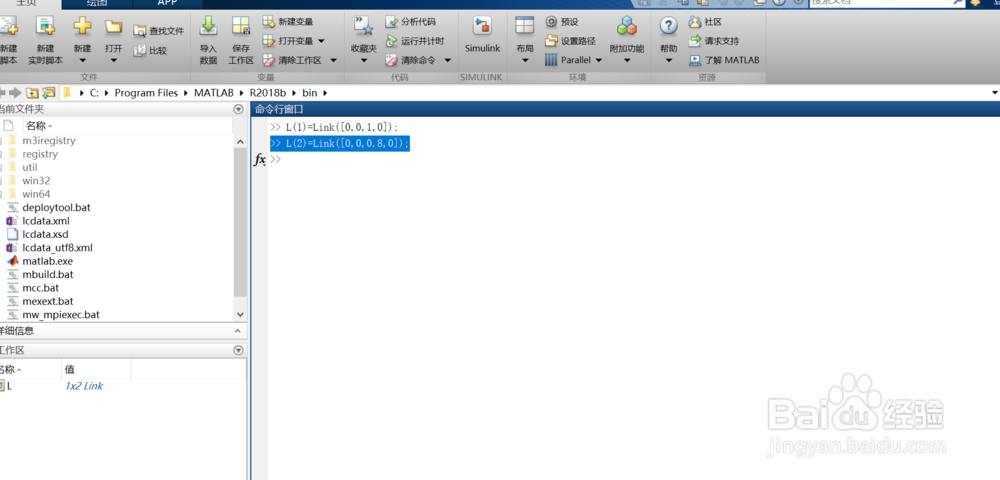Image resolution: width=1000 pixels, height=480 pixels.
Task: Click 新建变量 (New Variable)
Action: pos(288,22)
